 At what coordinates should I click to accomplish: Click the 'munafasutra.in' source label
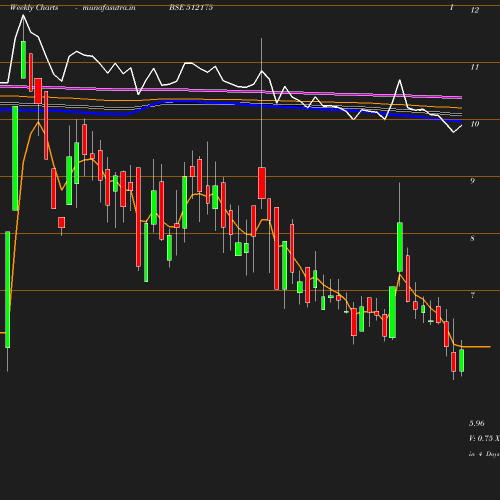[x=109, y=8]
